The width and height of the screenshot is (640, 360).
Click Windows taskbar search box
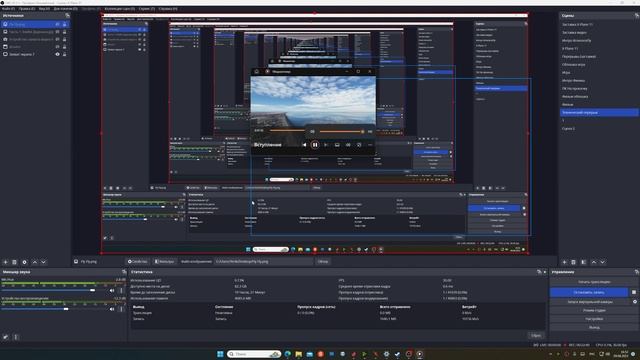pos(253,354)
